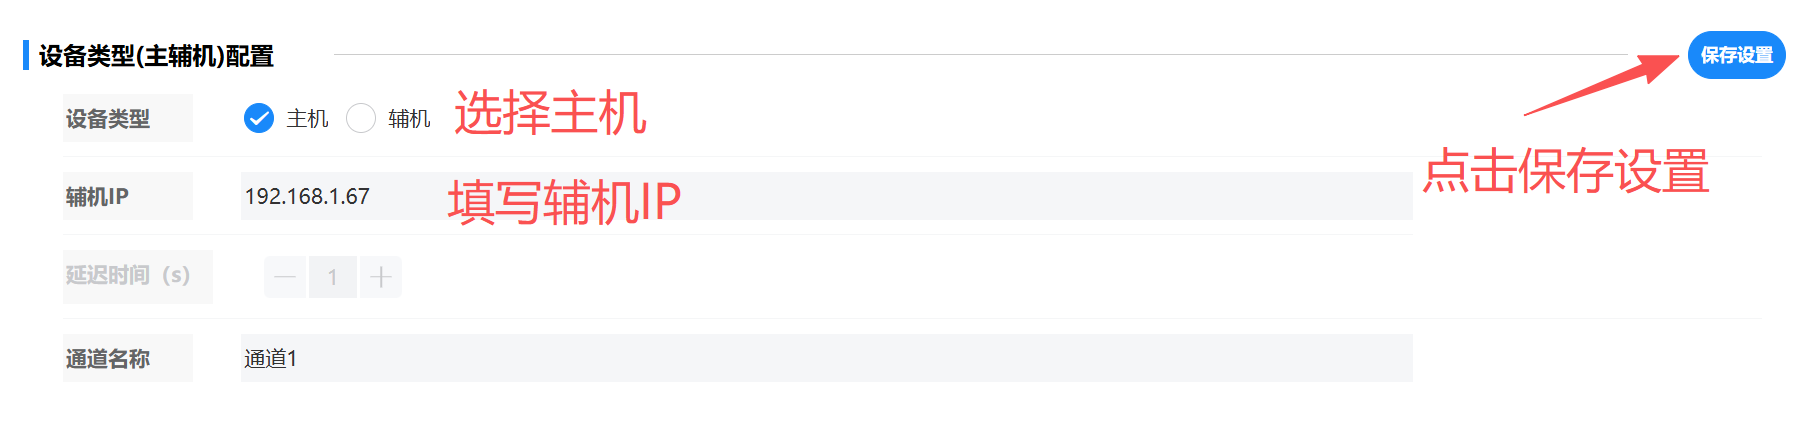
Task: Click the red 选择主机 annotation text
Action: point(550,112)
